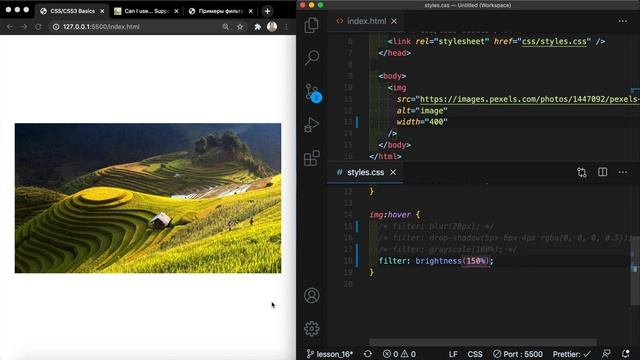Click the horizontal scrollbar in styles.css editor
Image resolution: width=640 pixels, height=360 pixels.
[483, 342]
